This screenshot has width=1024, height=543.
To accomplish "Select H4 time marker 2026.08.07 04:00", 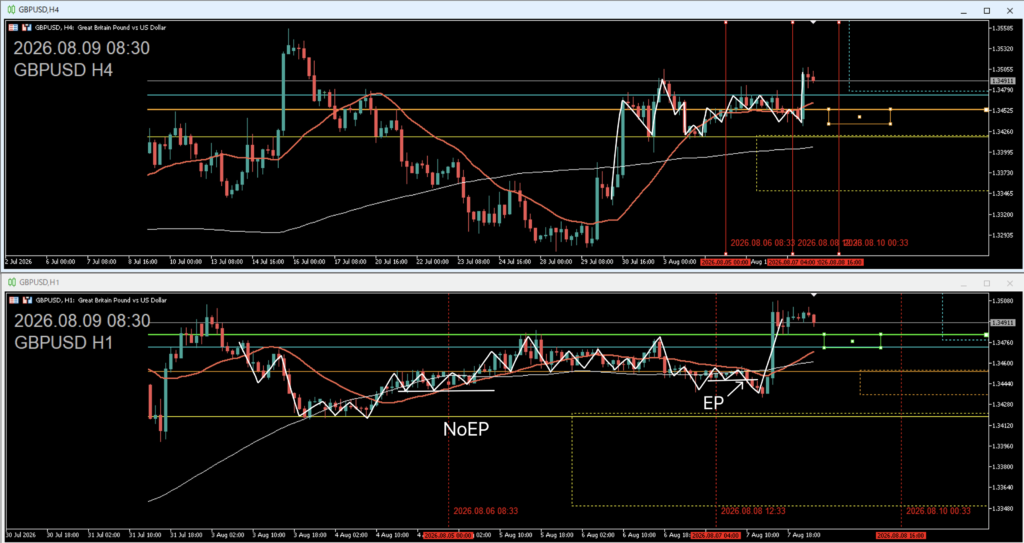I will tap(791, 262).
